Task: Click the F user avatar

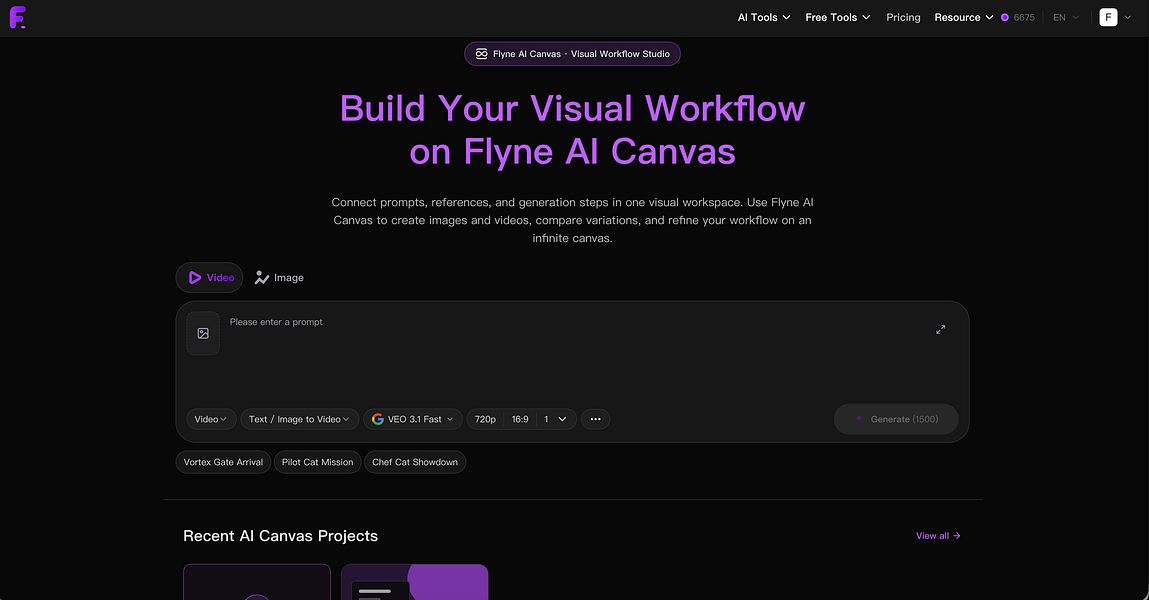Action: [1108, 18]
